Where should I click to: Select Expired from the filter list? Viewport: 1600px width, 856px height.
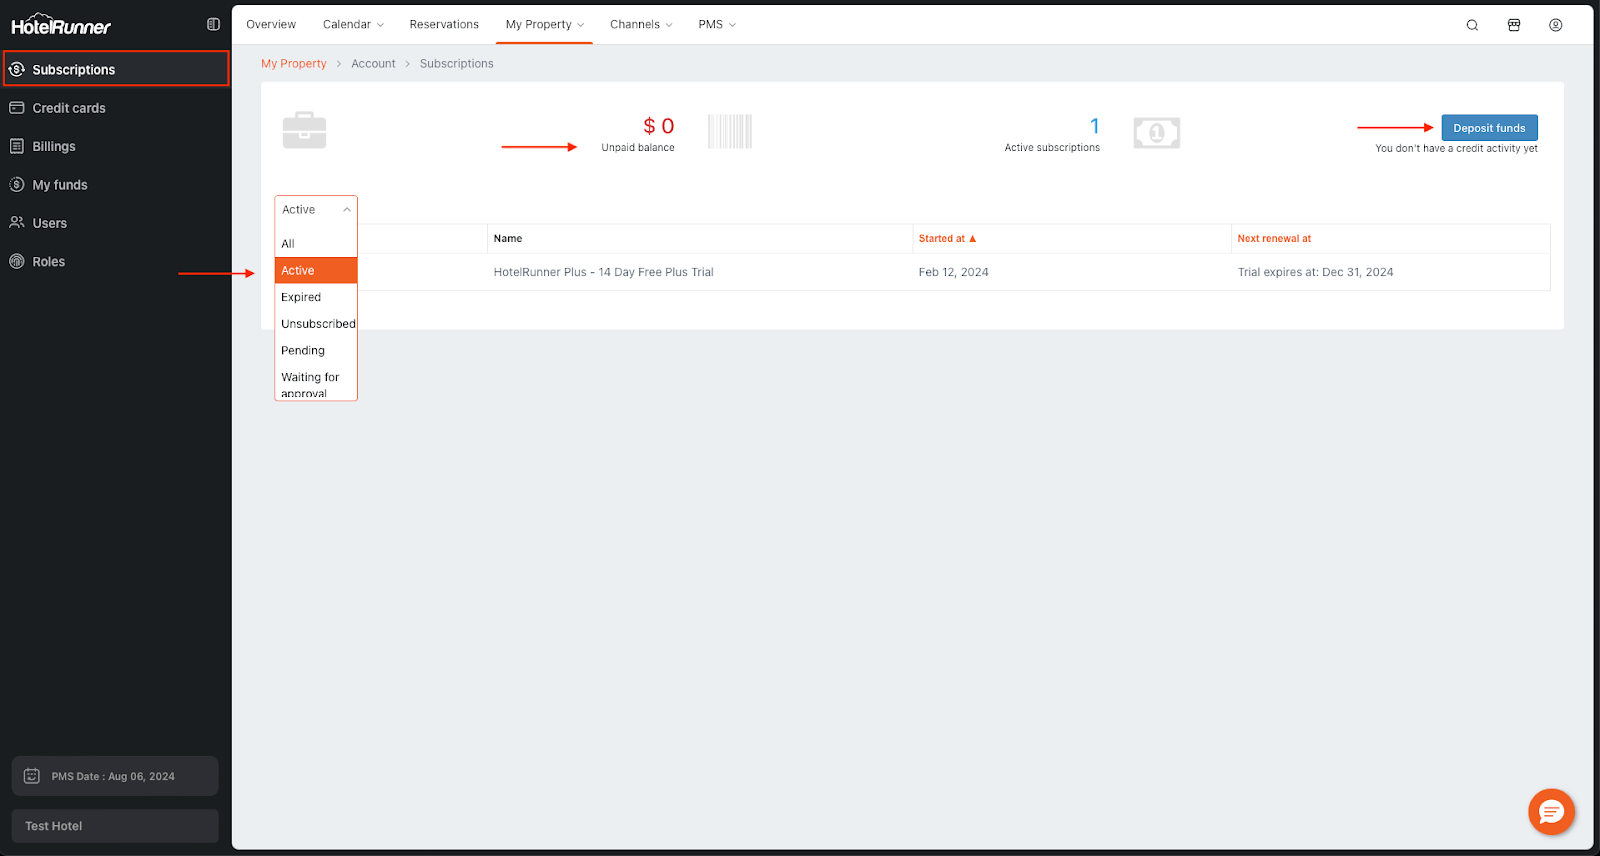coord(301,297)
